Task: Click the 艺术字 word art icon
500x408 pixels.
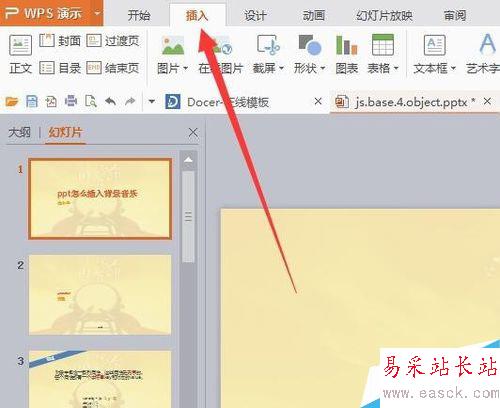Action: click(487, 44)
